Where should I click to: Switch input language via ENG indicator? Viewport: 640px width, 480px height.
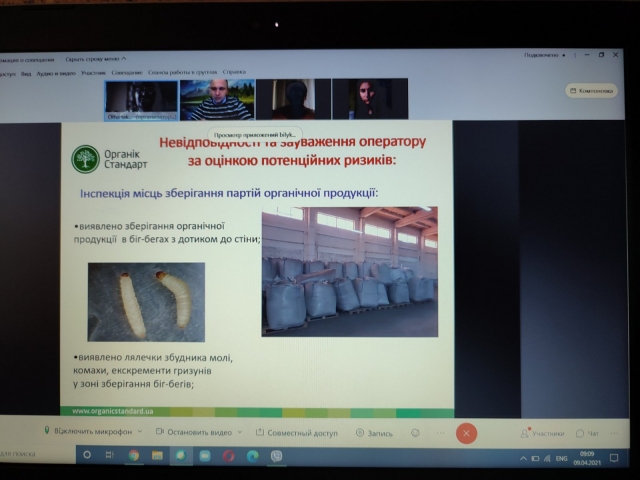click(x=561, y=459)
